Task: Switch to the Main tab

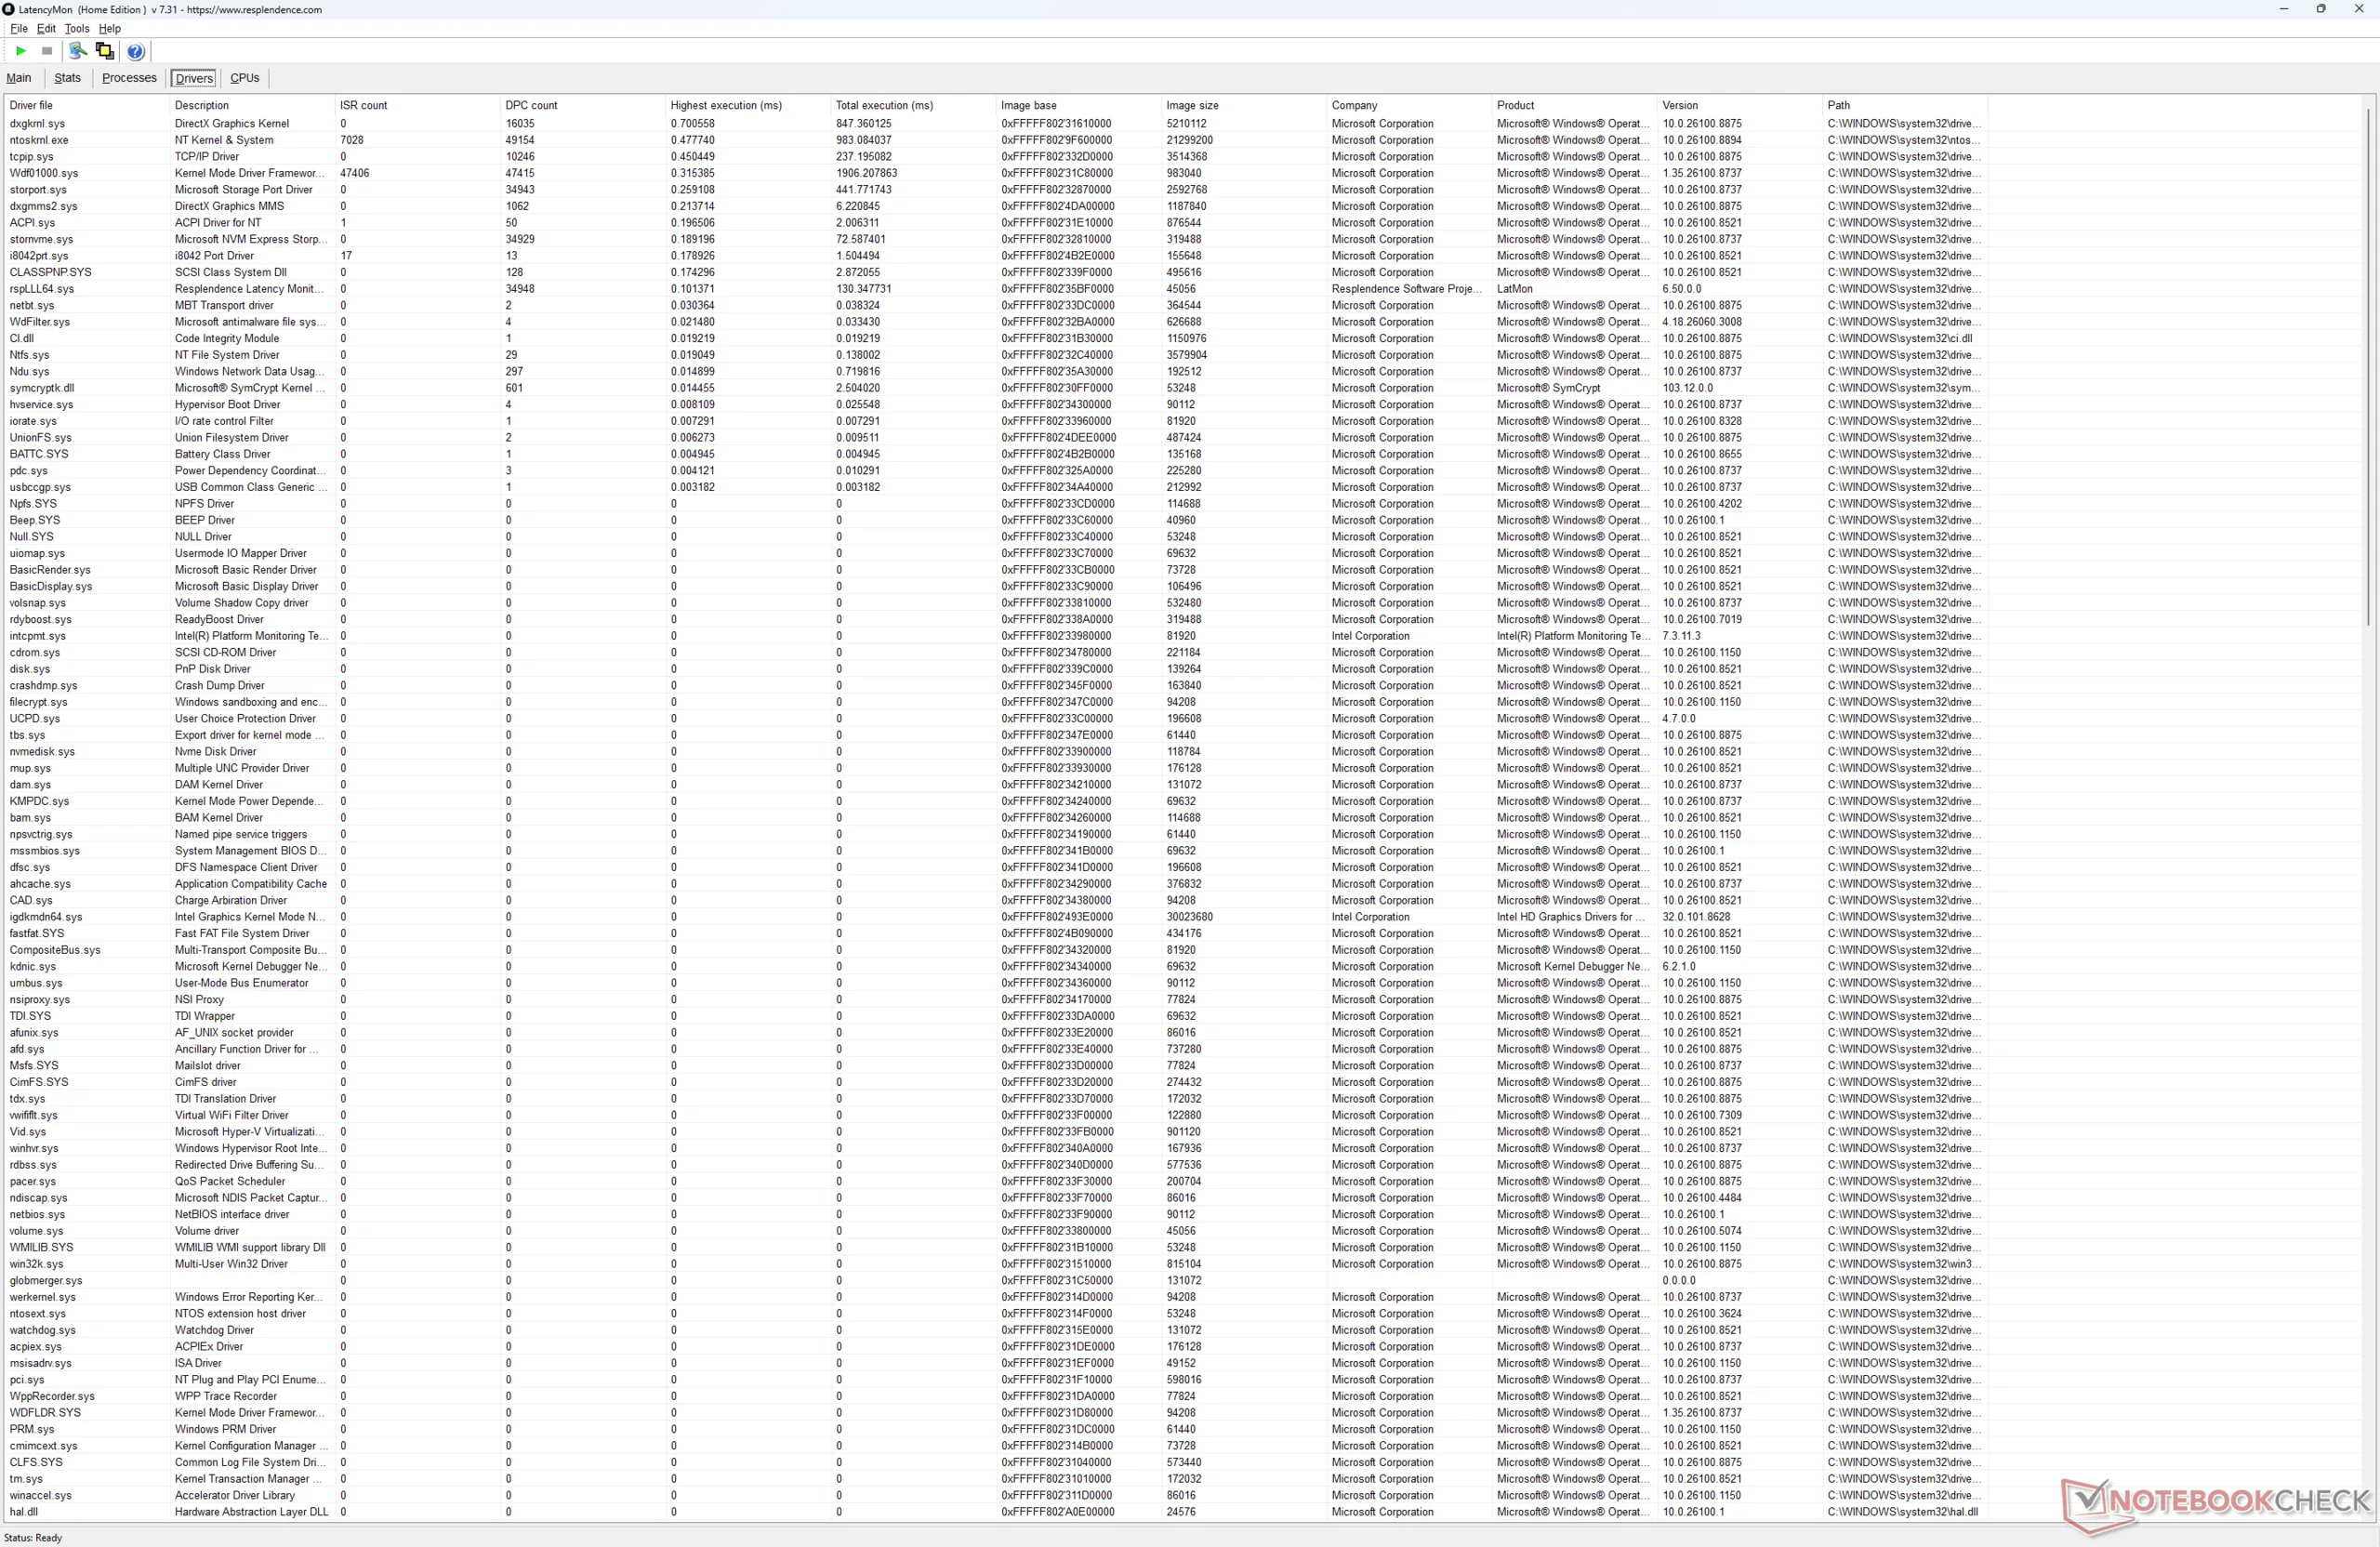Action: [x=19, y=78]
